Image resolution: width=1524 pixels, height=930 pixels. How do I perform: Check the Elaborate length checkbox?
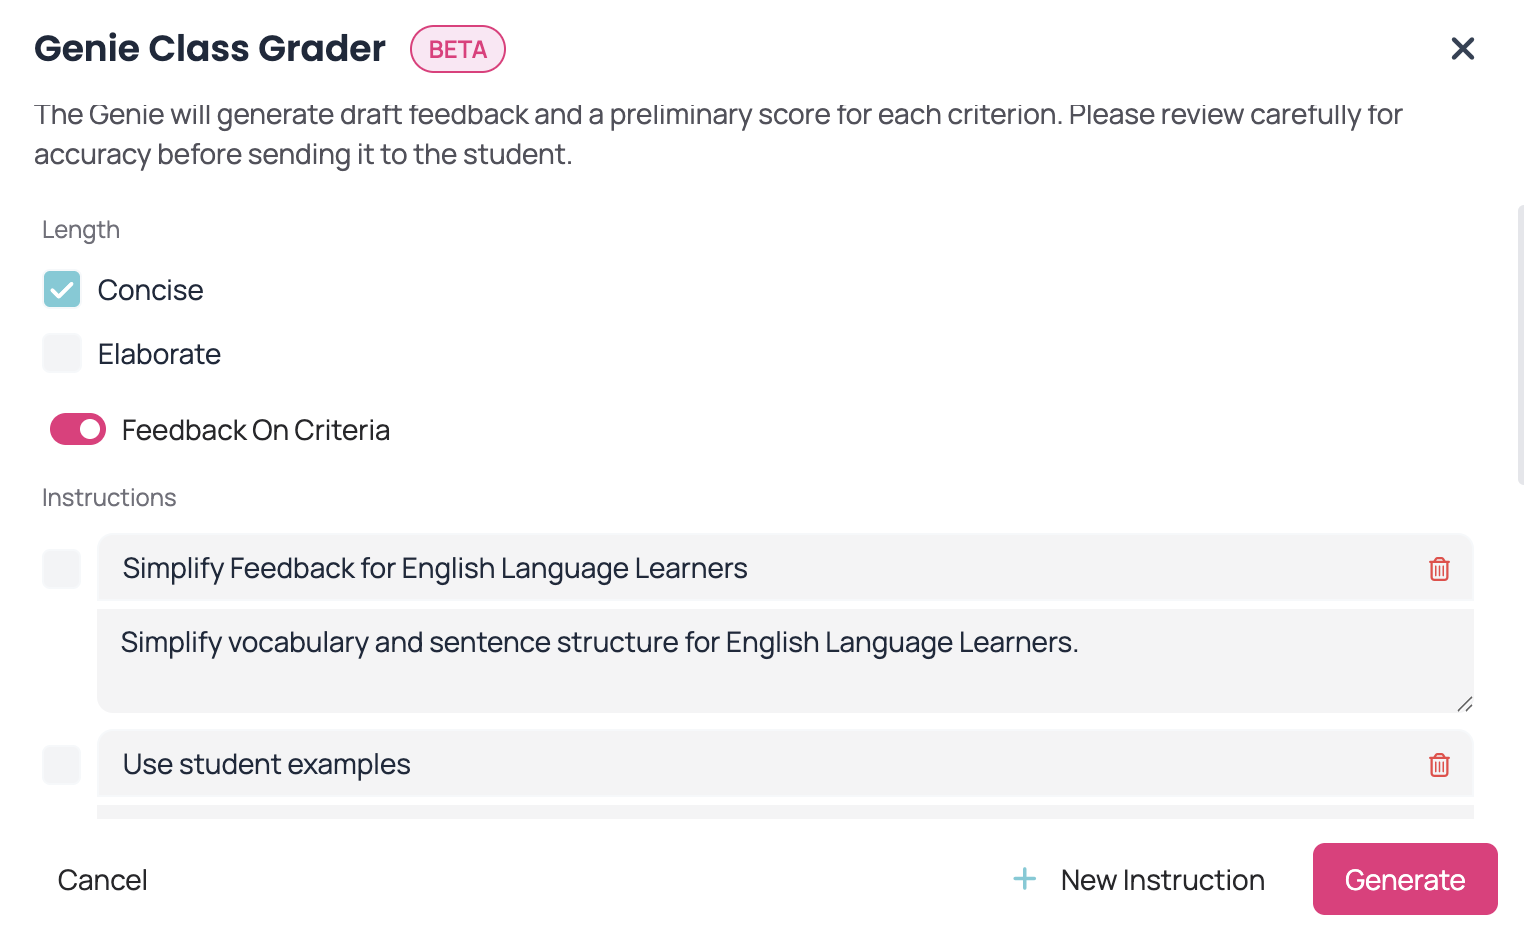coord(62,354)
